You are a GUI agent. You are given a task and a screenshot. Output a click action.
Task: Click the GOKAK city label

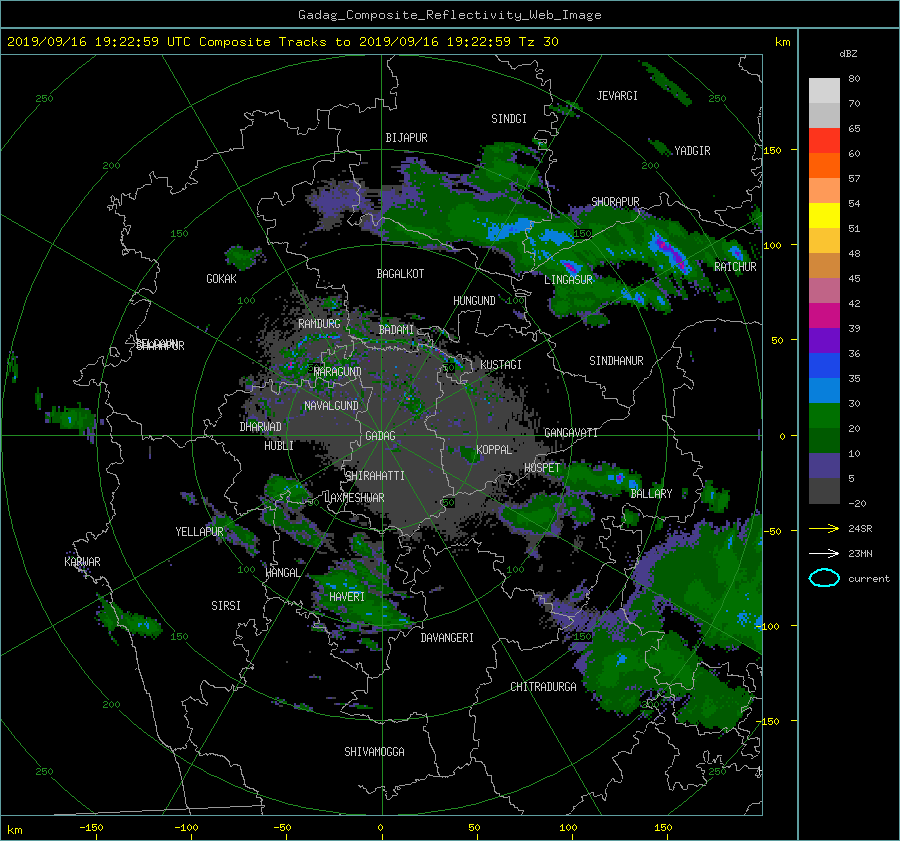222,279
